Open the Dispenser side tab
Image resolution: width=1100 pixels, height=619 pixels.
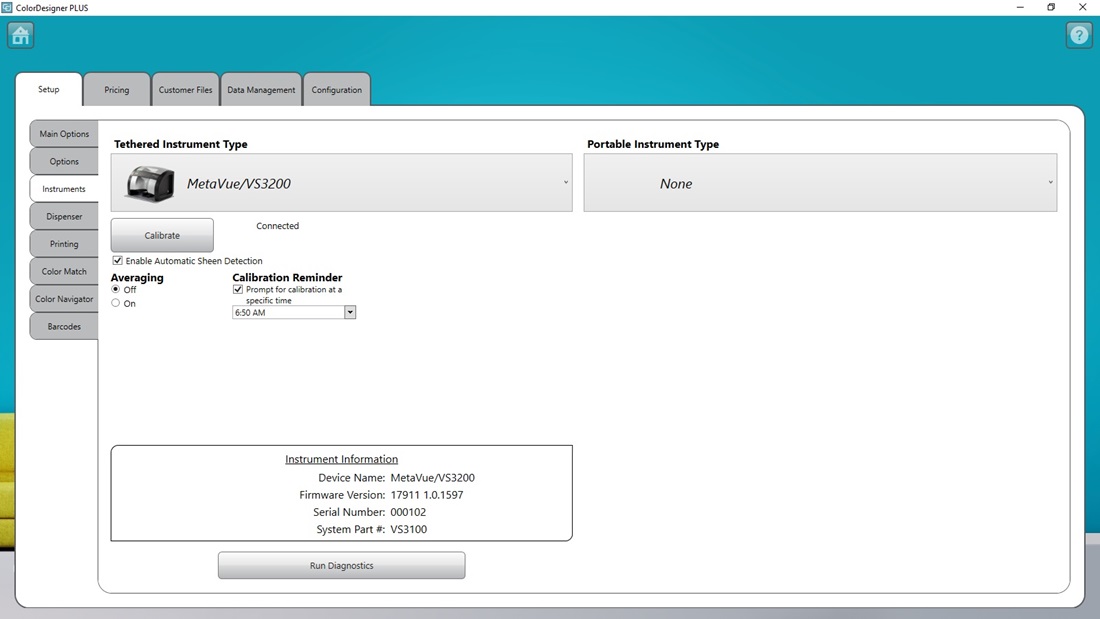[x=64, y=216]
